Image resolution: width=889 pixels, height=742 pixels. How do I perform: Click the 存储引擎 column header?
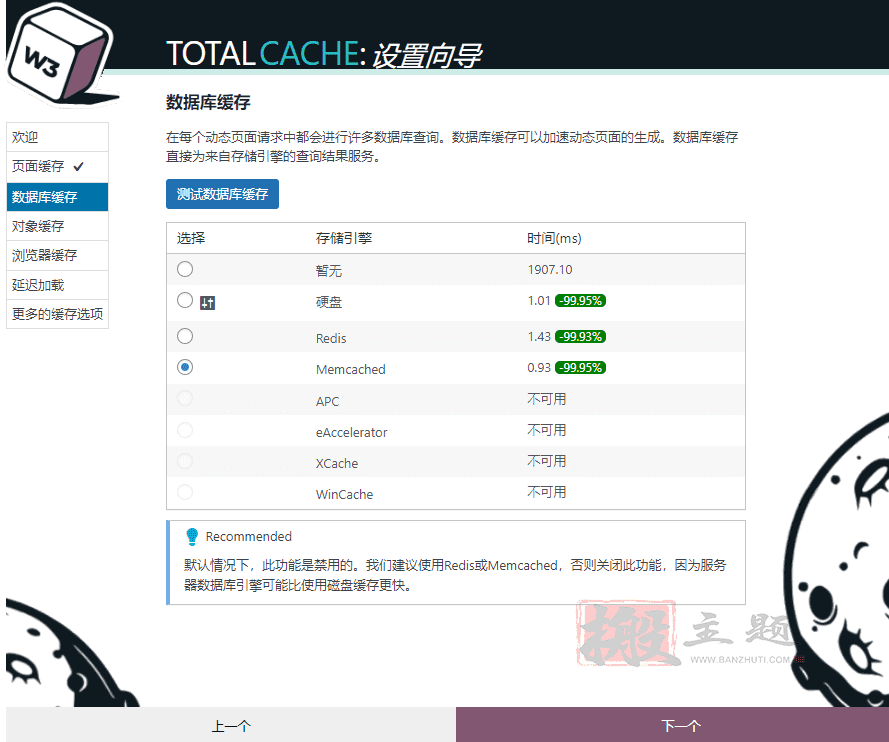click(x=344, y=238)
